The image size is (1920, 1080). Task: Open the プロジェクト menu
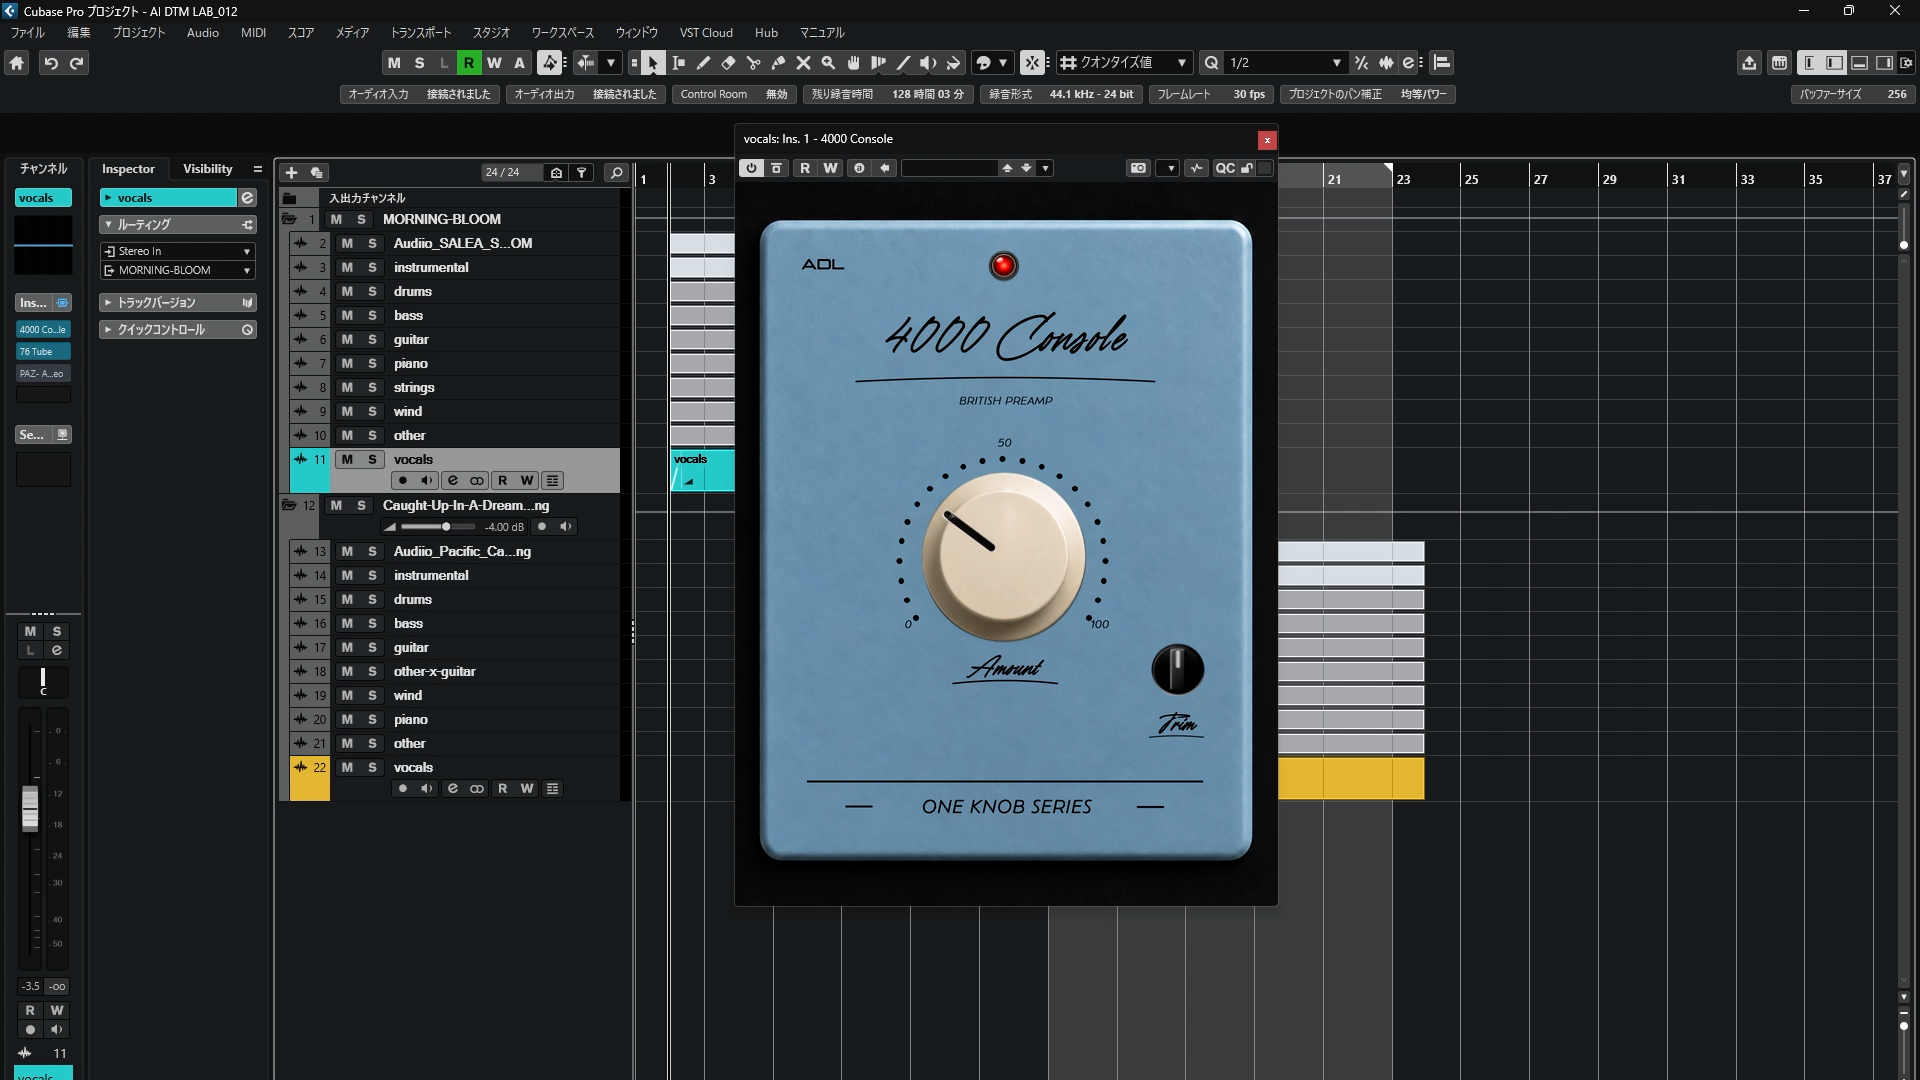pos(138,33)
